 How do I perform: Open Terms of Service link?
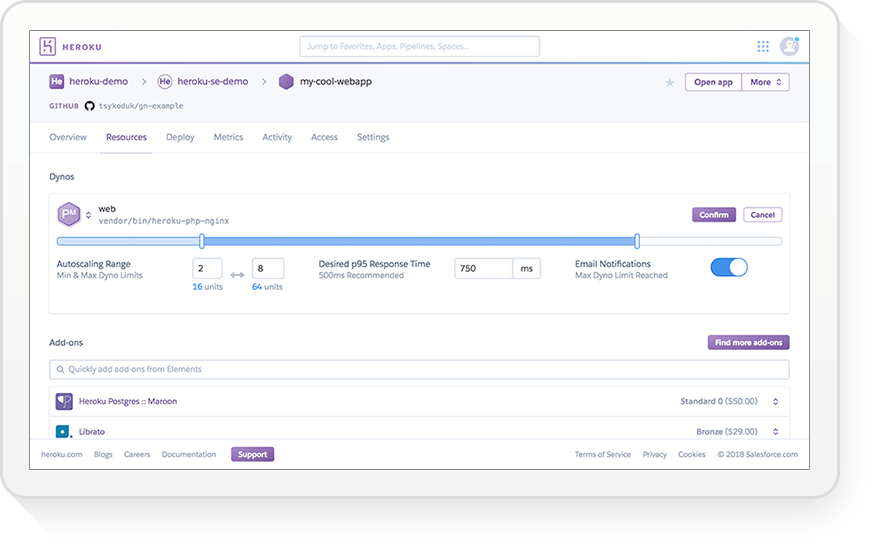click(x=603, y=455)
